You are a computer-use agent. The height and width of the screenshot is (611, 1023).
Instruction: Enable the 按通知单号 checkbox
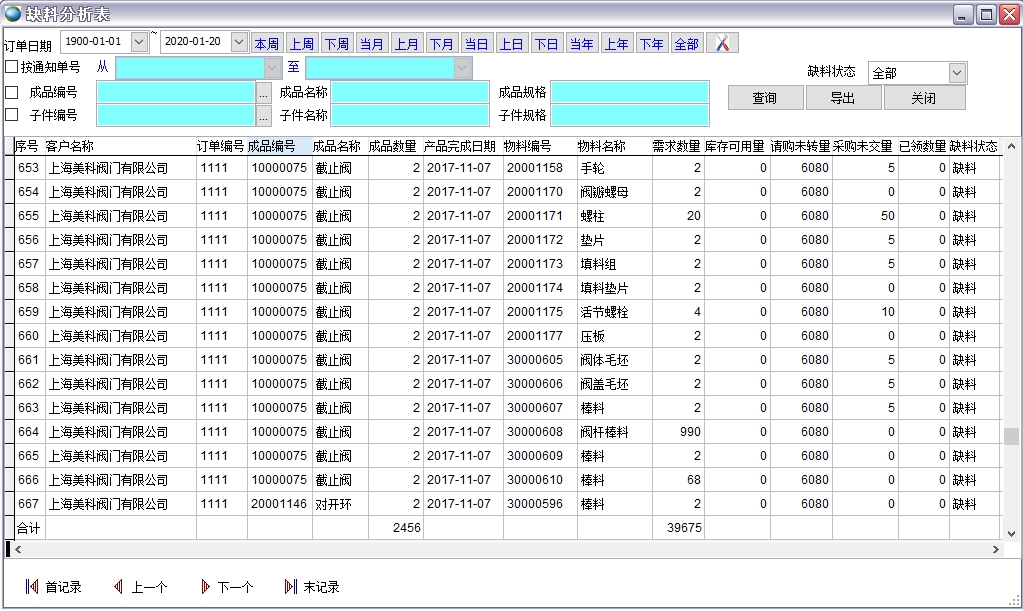12,67
